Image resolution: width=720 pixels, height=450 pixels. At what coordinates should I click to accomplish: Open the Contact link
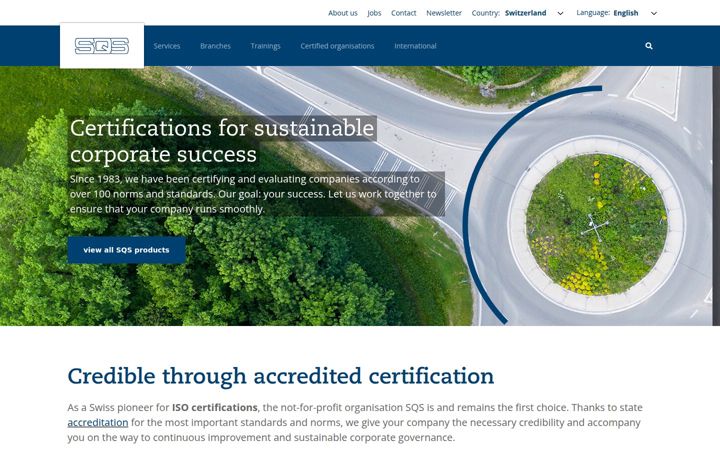coord(404,13)
